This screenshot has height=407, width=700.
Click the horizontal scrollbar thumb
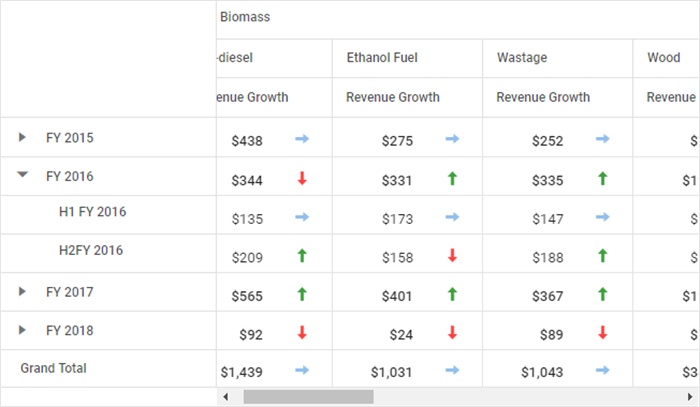[x=308, y=397]
